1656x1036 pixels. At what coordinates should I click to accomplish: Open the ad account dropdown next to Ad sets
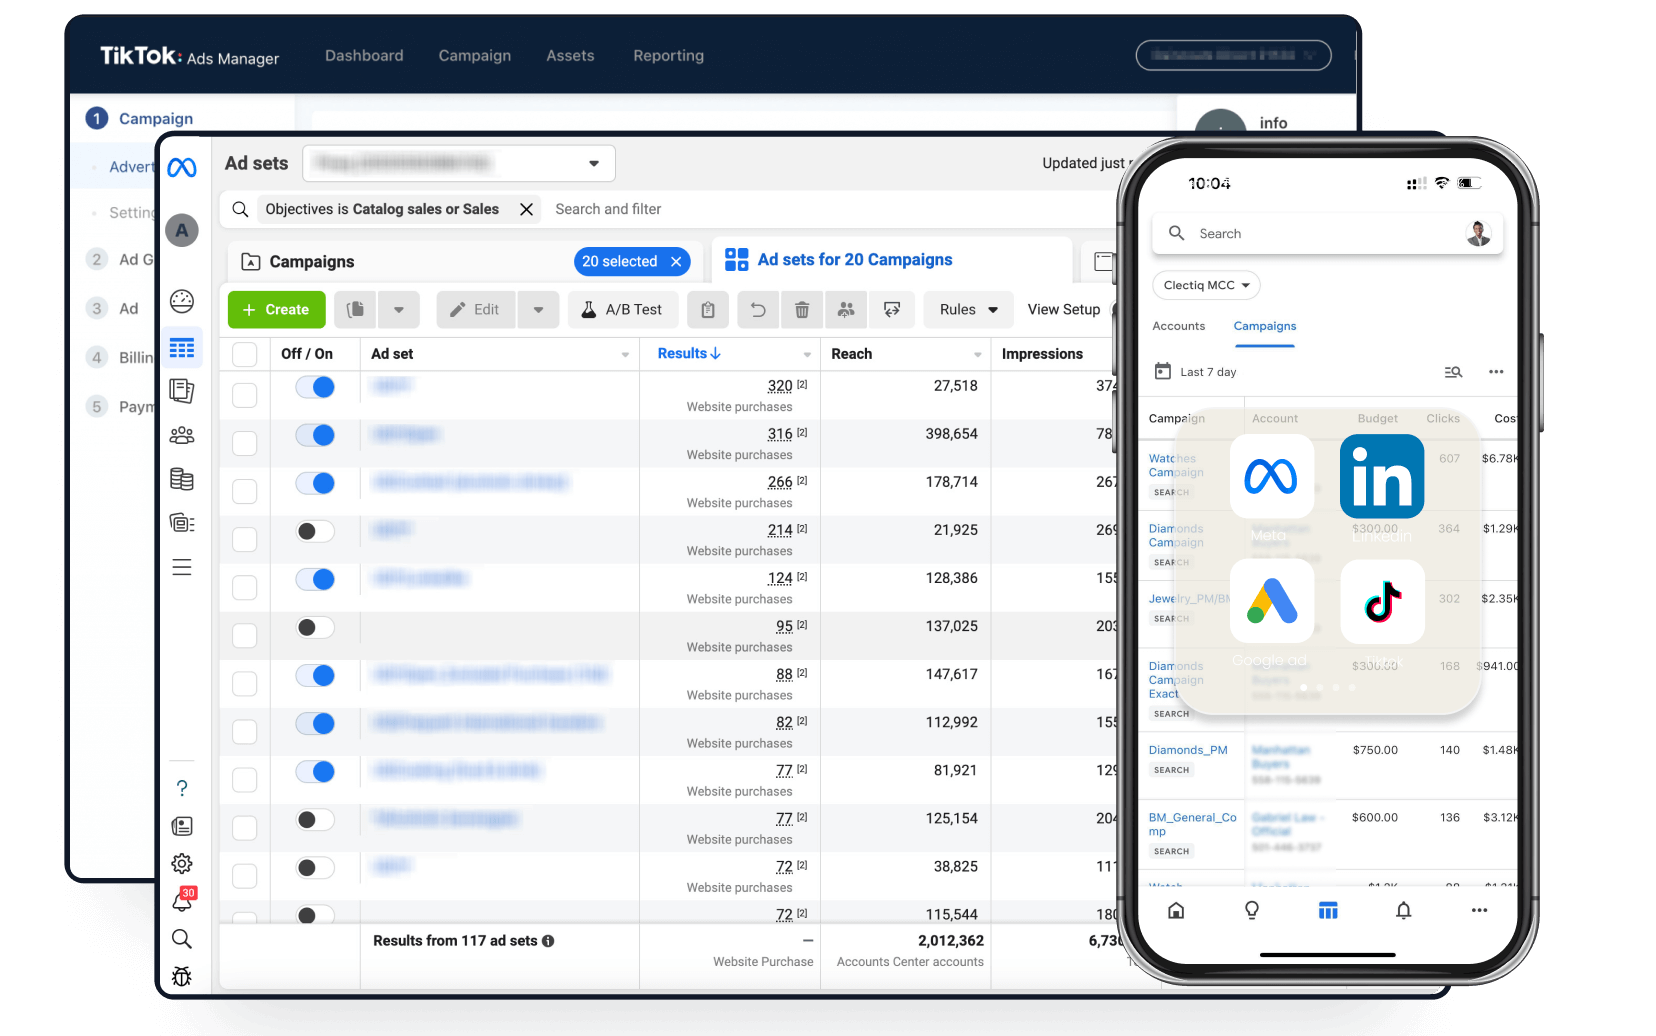pyautogui.click(x=459, y=163)
